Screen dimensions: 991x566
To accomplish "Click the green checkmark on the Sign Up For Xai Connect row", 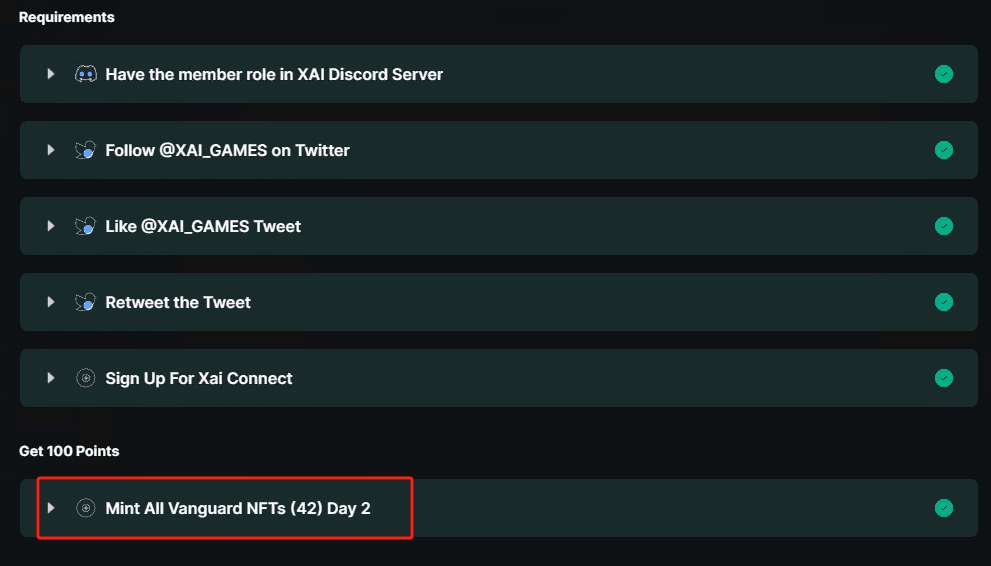I will tap(943, 378).
